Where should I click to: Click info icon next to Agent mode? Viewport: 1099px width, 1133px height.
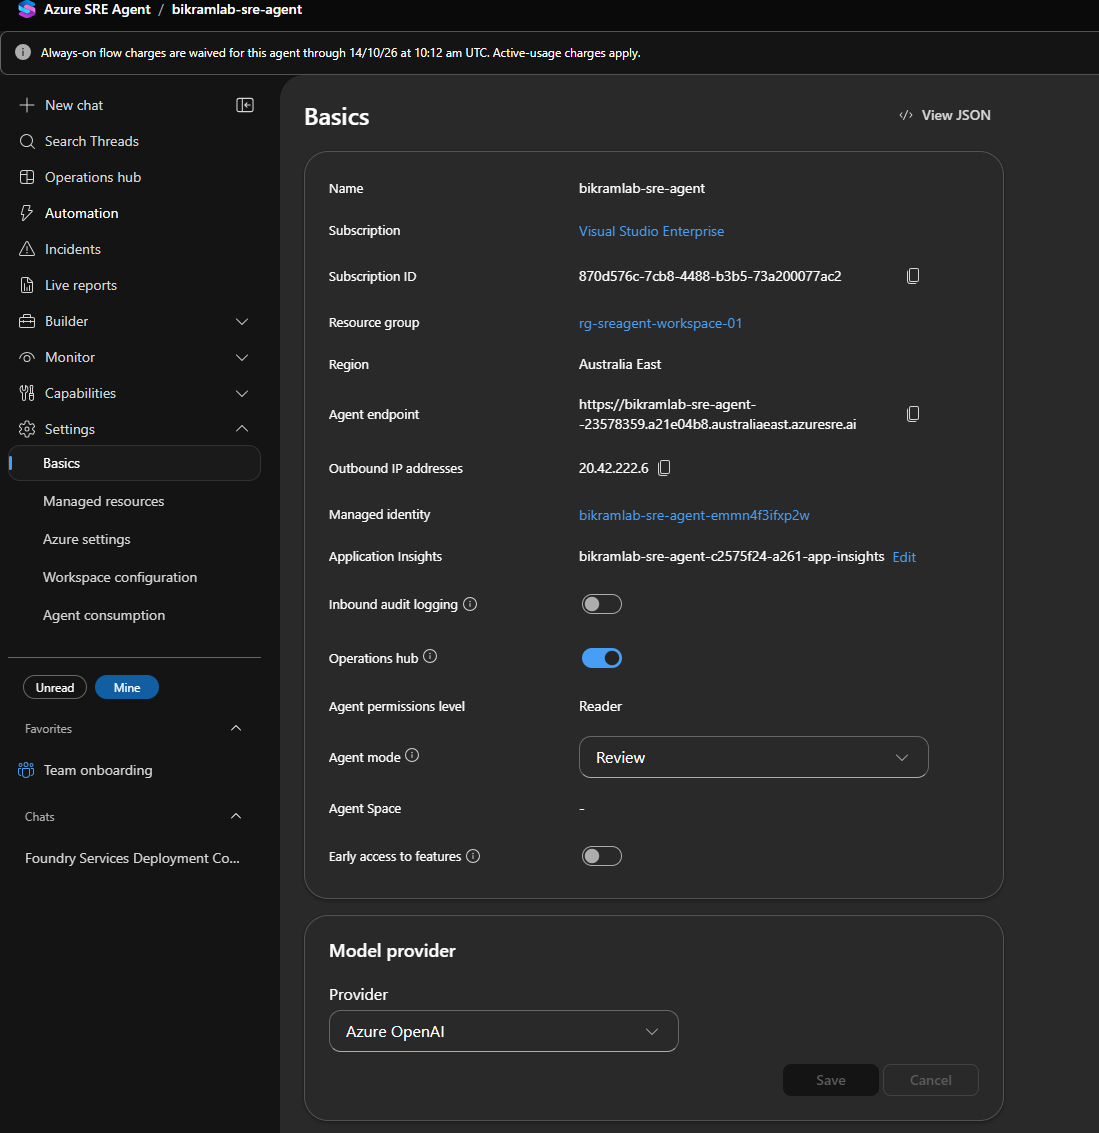click(x=412, y=755)
